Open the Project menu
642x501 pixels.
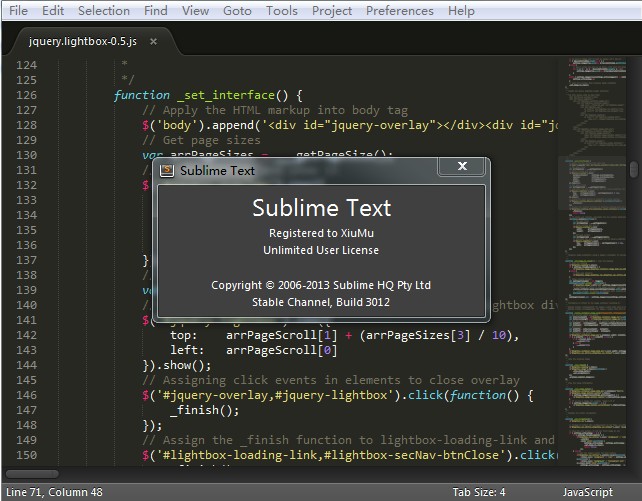tap(332, 11)
